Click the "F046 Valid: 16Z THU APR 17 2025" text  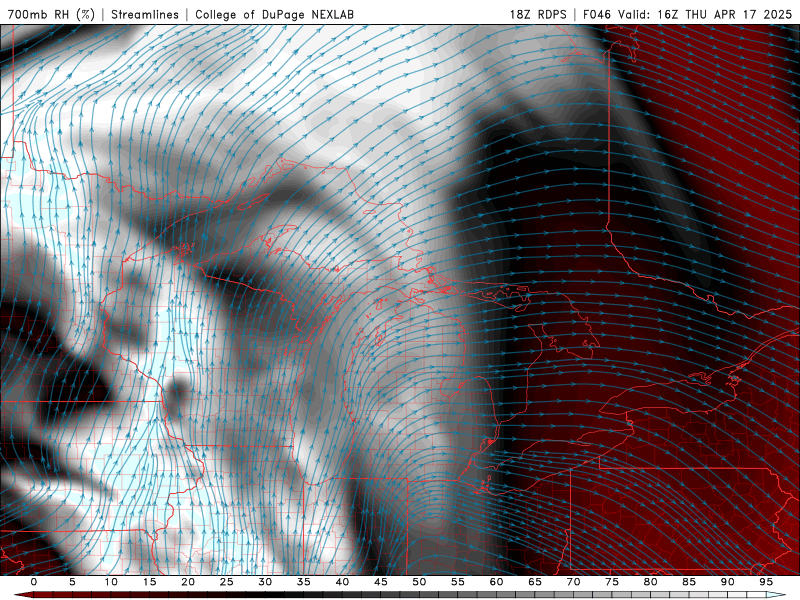pyautogui.click(x=687, y=14)
